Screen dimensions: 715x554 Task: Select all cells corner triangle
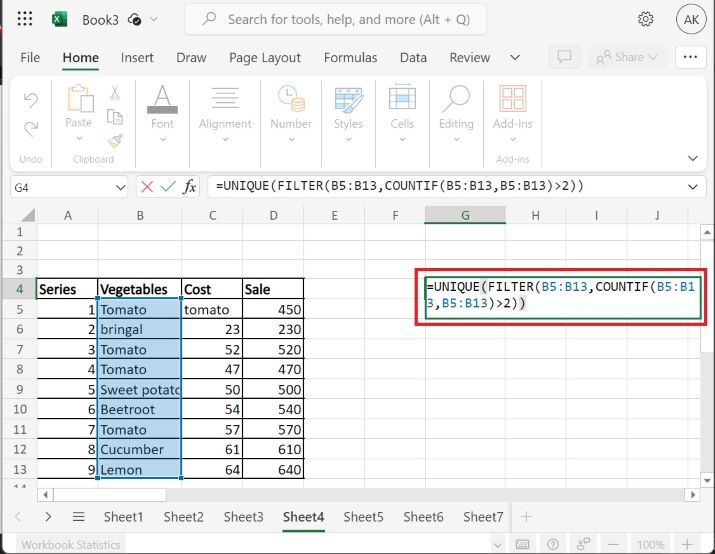(27, 214)
